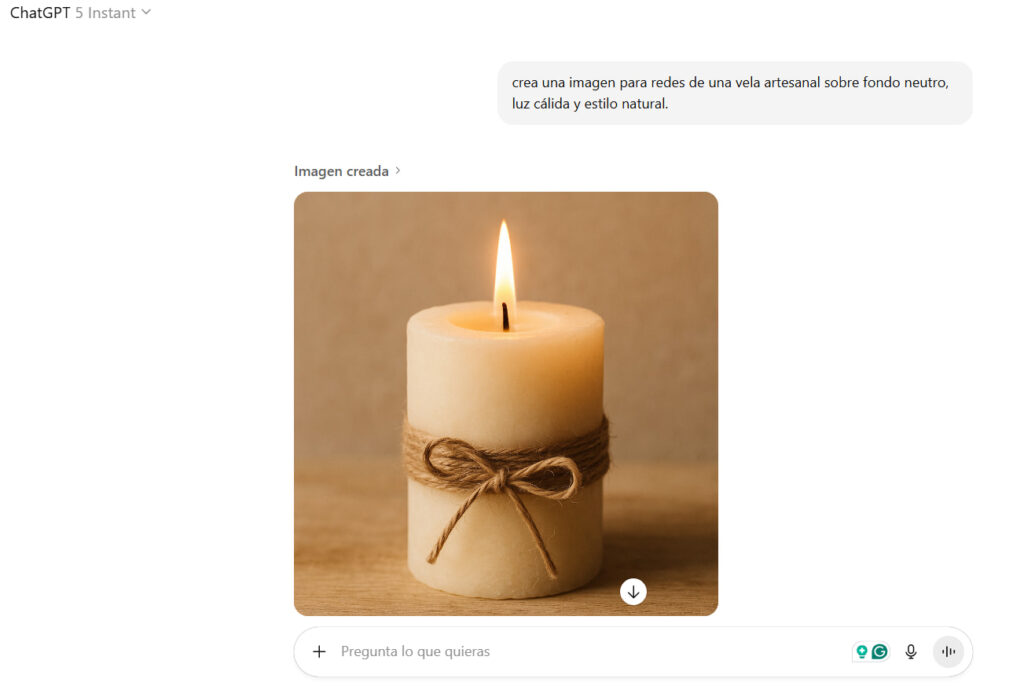Start dictation with the microphone icon
The height and width of the screenshot is (686, 1024).
911,651
